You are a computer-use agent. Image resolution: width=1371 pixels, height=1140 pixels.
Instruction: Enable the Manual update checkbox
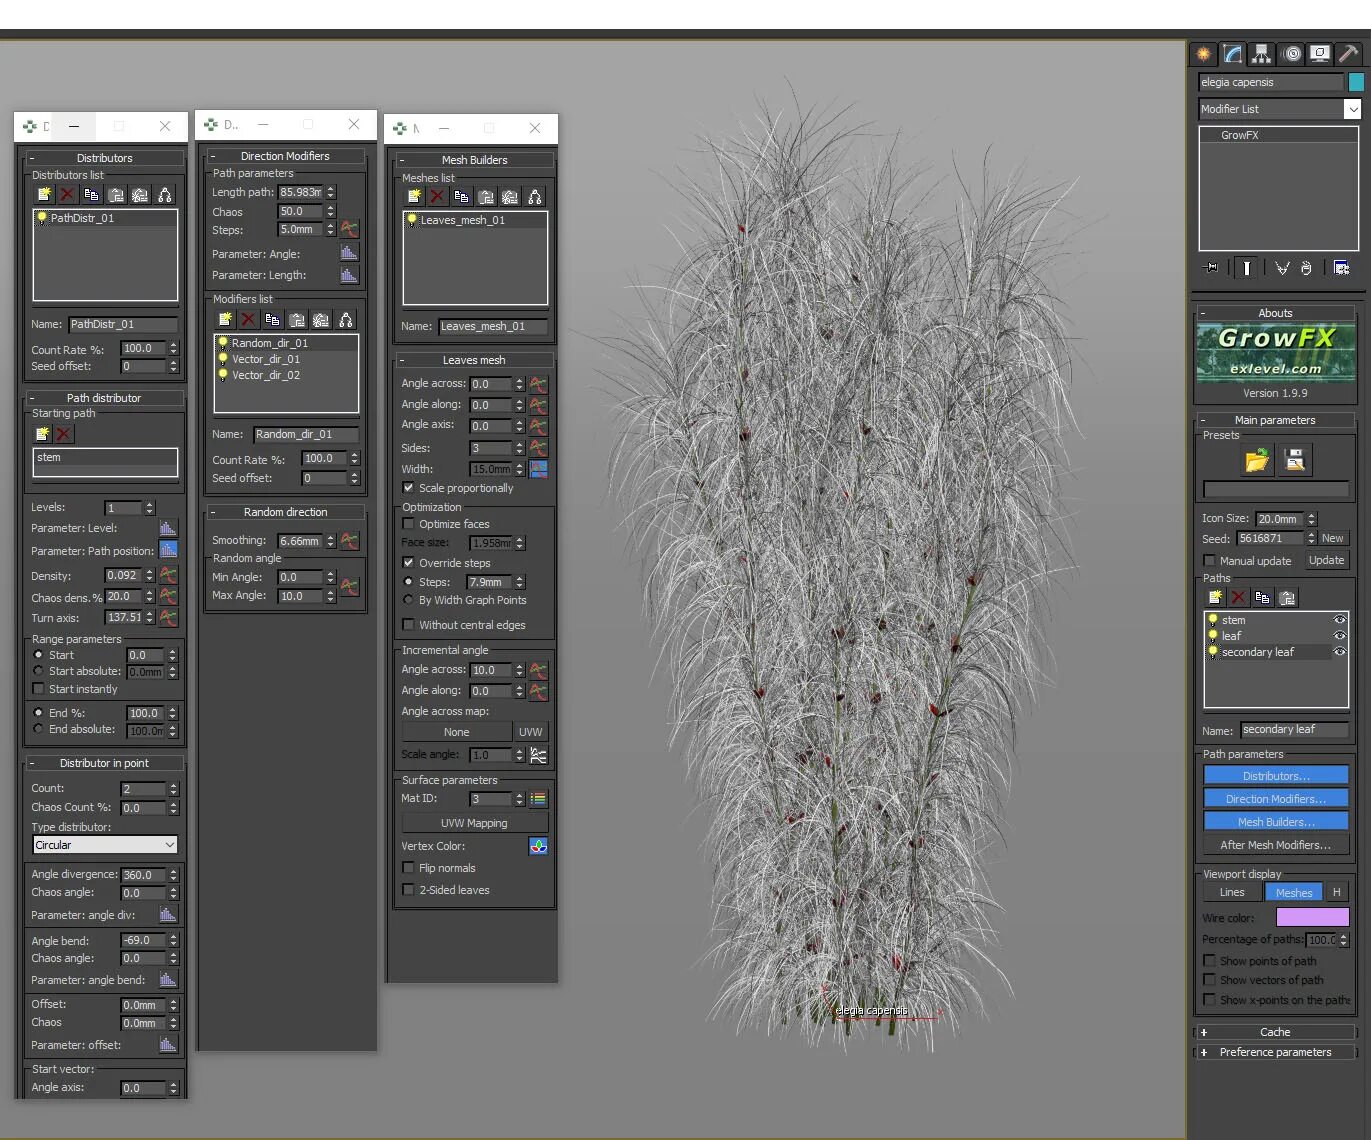[1209, 561]
